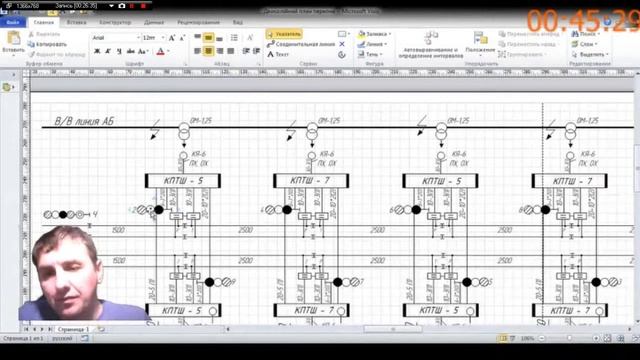Open the Line (Линия) dropdown
This screenshot has width=640, height=360.
[x=372, y=44]
